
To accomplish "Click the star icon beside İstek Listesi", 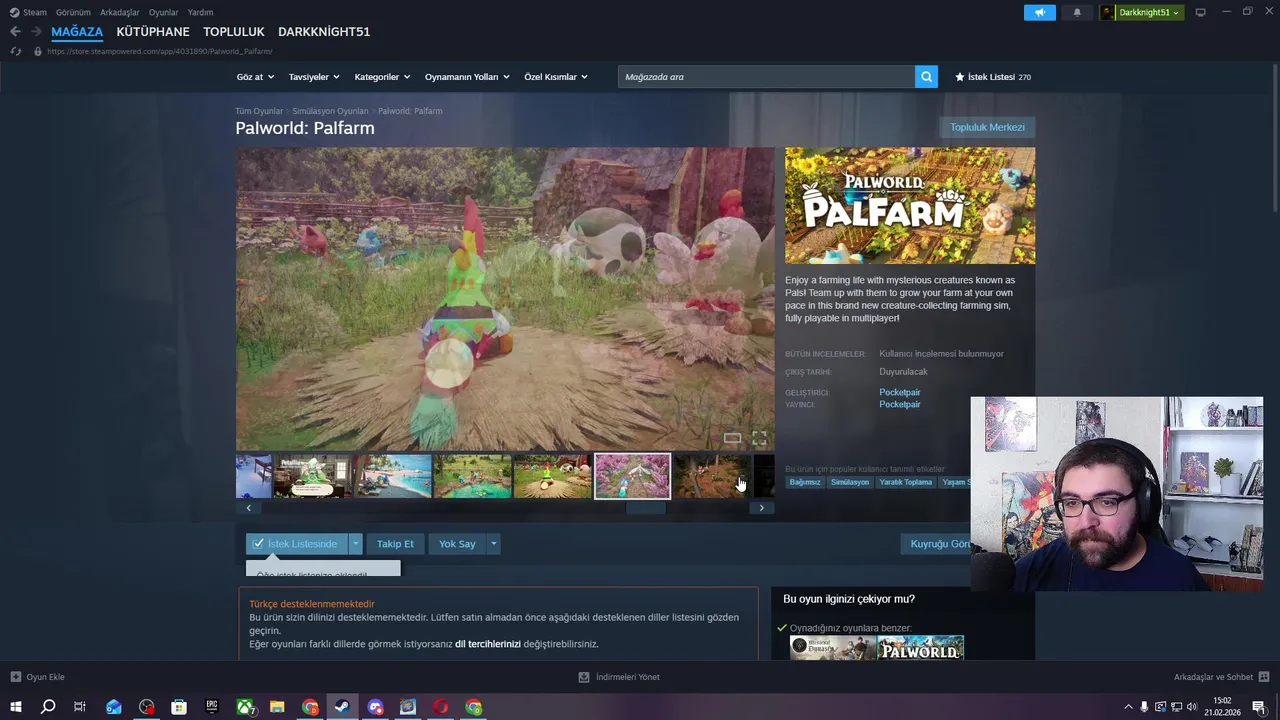I will click(x=960, y=77).
